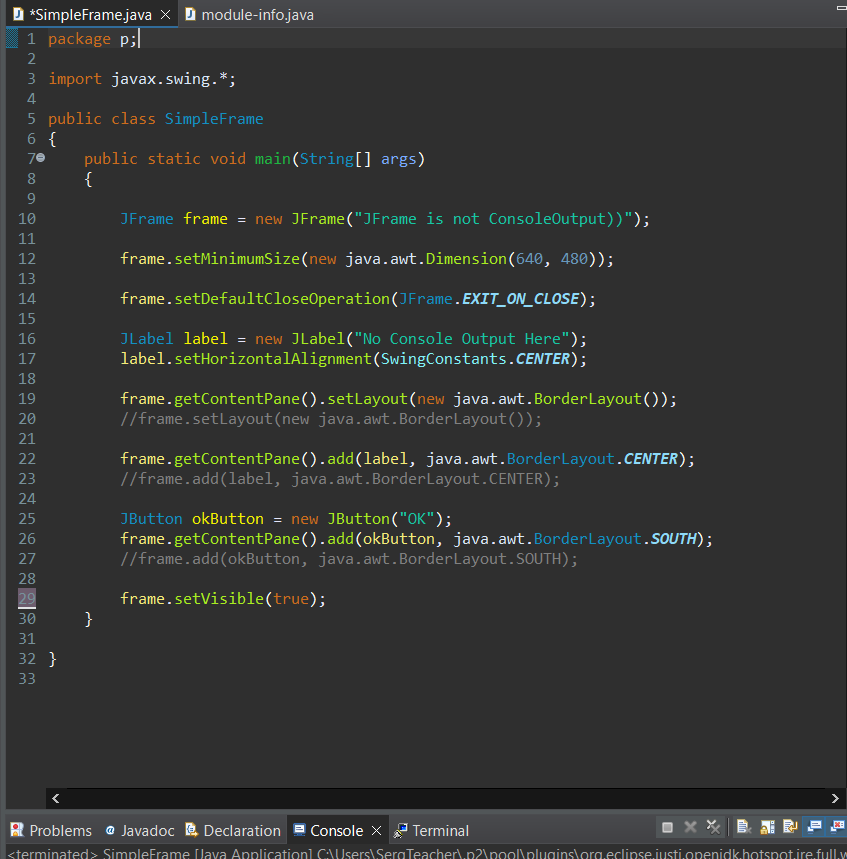Click BorderLayout.CENTER on line 22
This screenshot has width=847, height=859.
(x=592, y=459)
